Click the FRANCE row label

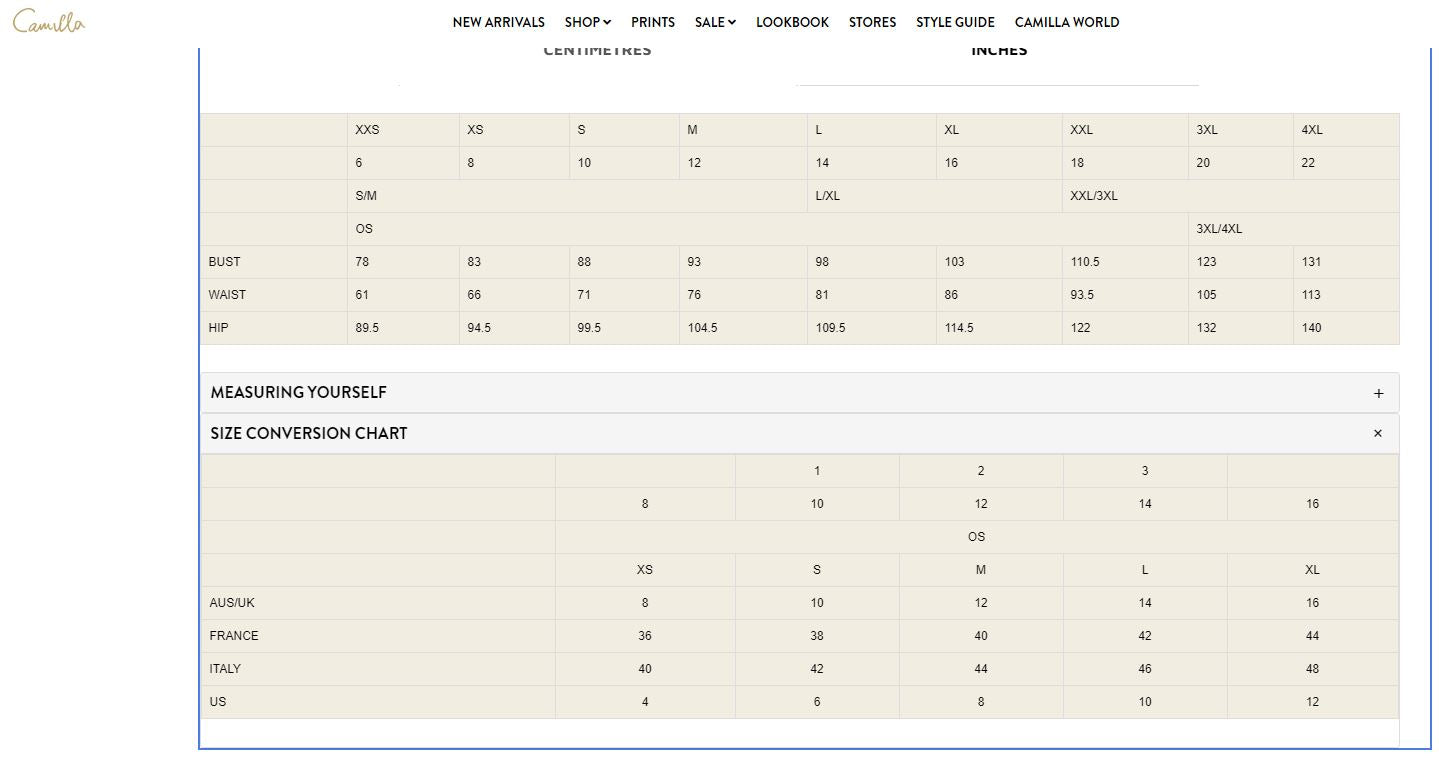233,636
